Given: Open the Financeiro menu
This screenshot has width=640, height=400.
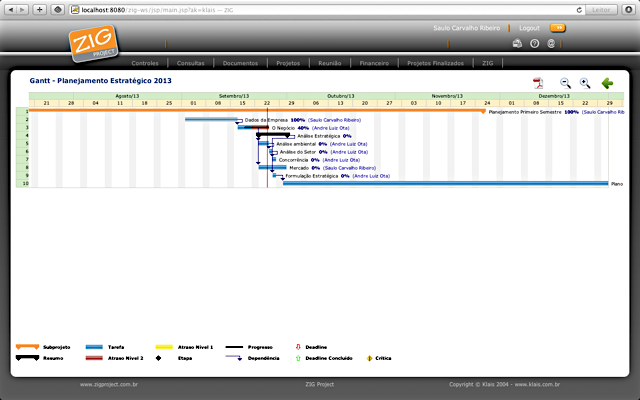Looking at the screenshot, I should click(374, 63).
